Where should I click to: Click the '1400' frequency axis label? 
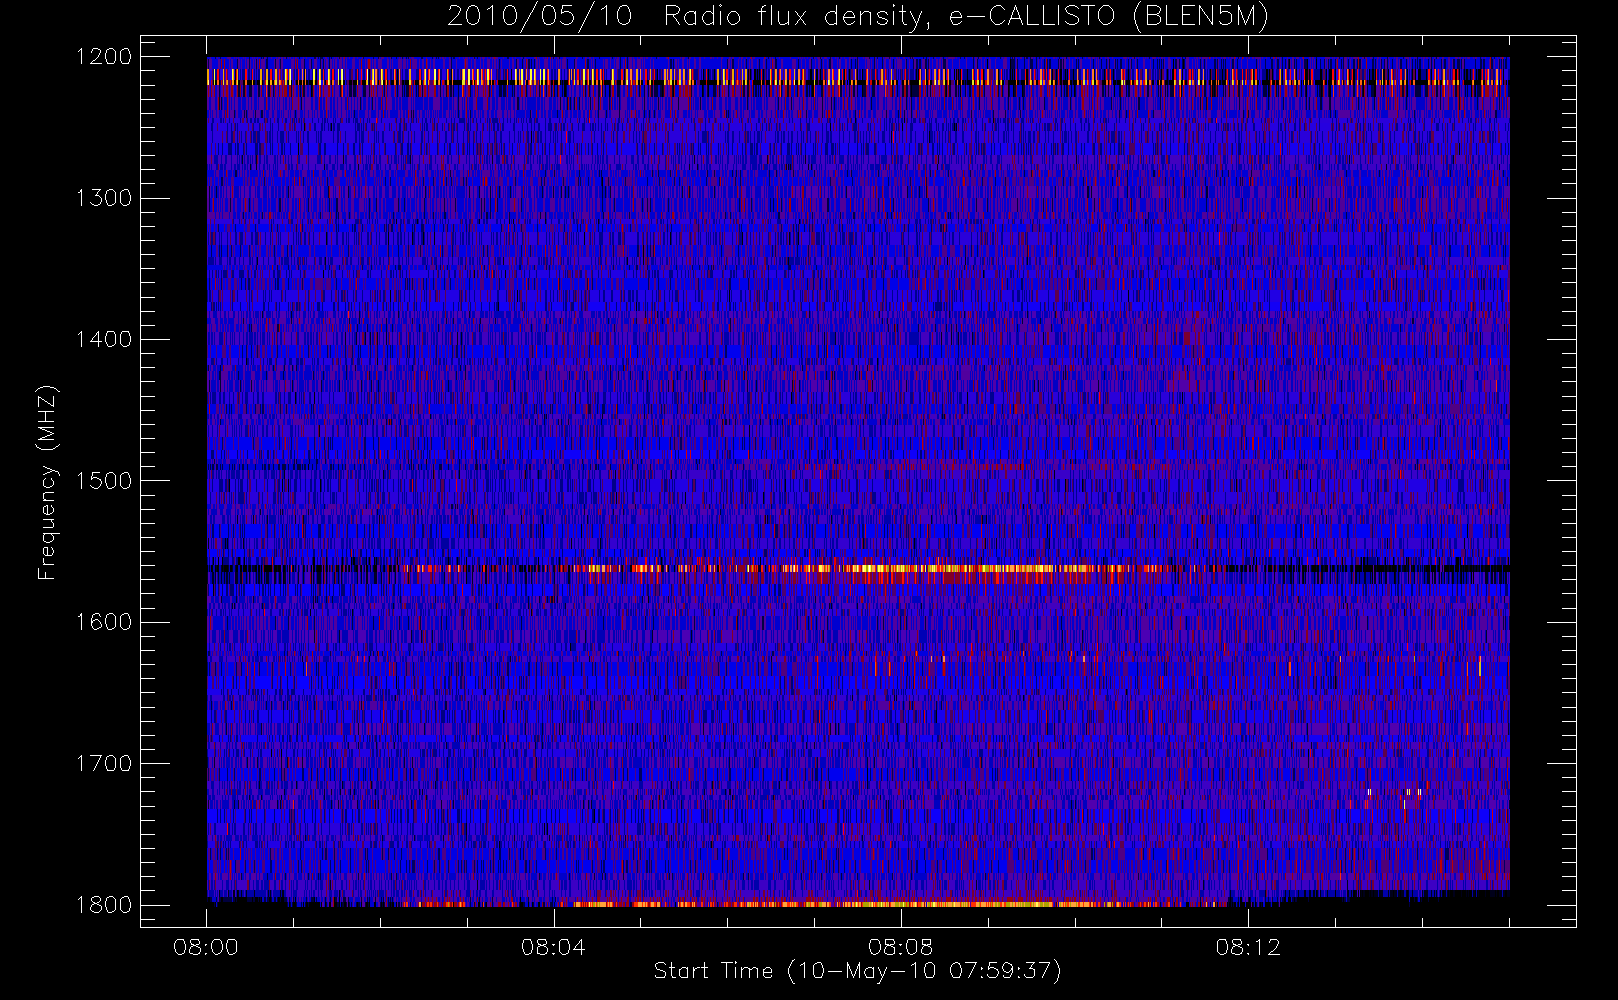tap(104, 339)
